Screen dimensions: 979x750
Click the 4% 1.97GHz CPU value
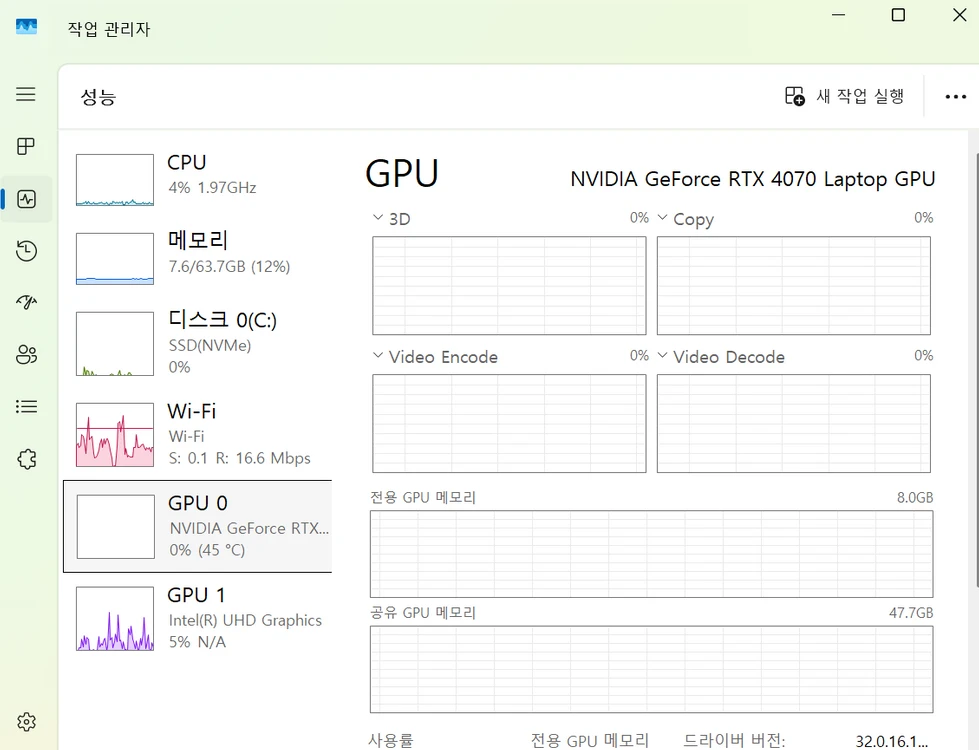[x=212, y=187]
